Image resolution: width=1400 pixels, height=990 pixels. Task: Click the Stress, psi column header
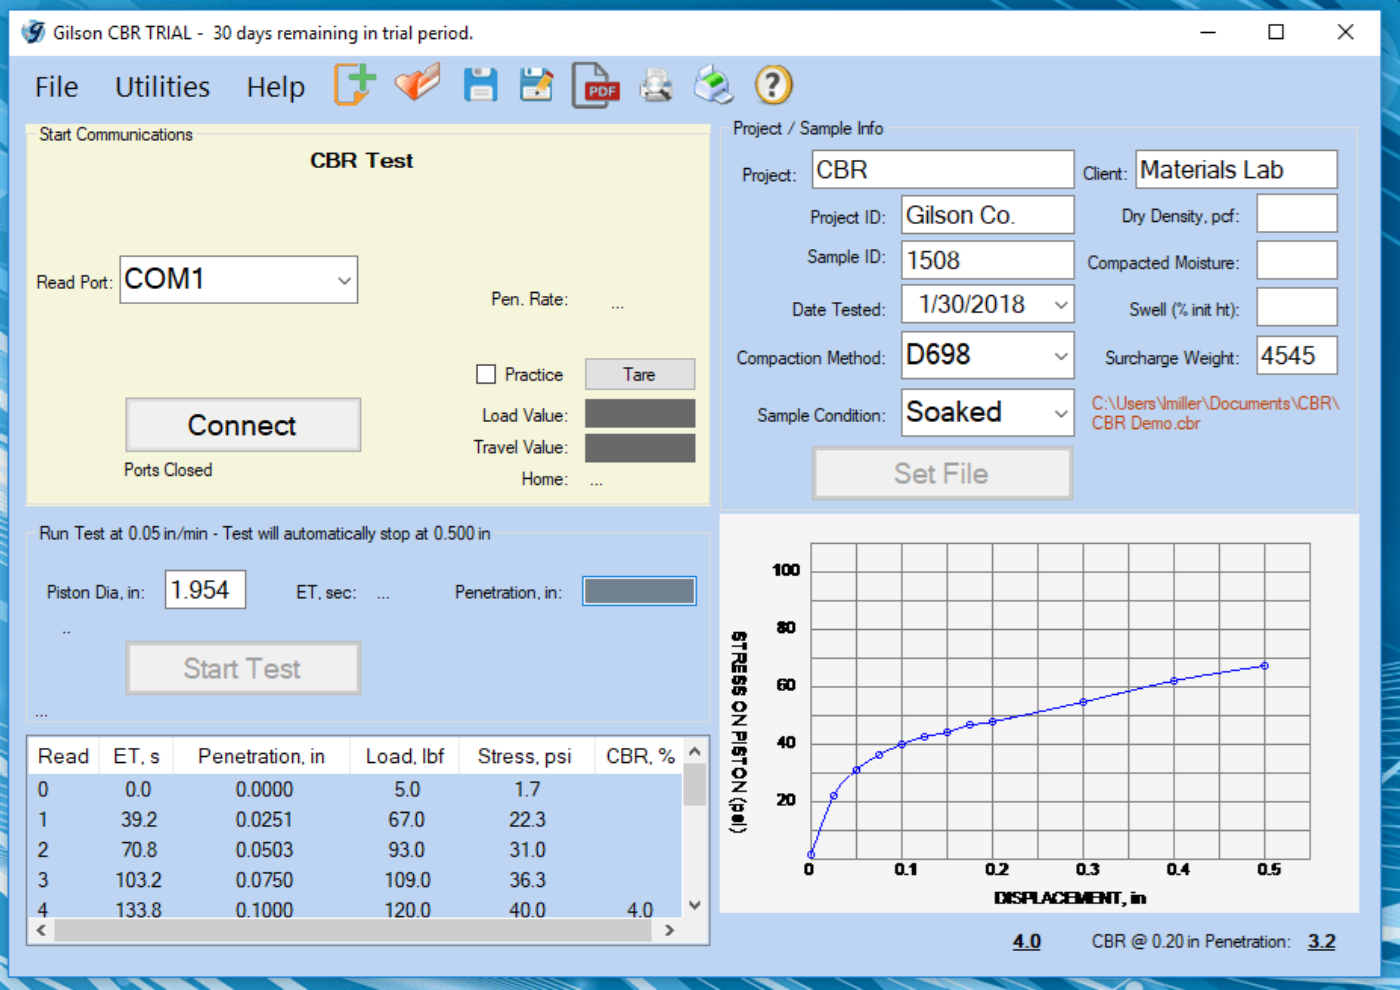pos(525,756)
